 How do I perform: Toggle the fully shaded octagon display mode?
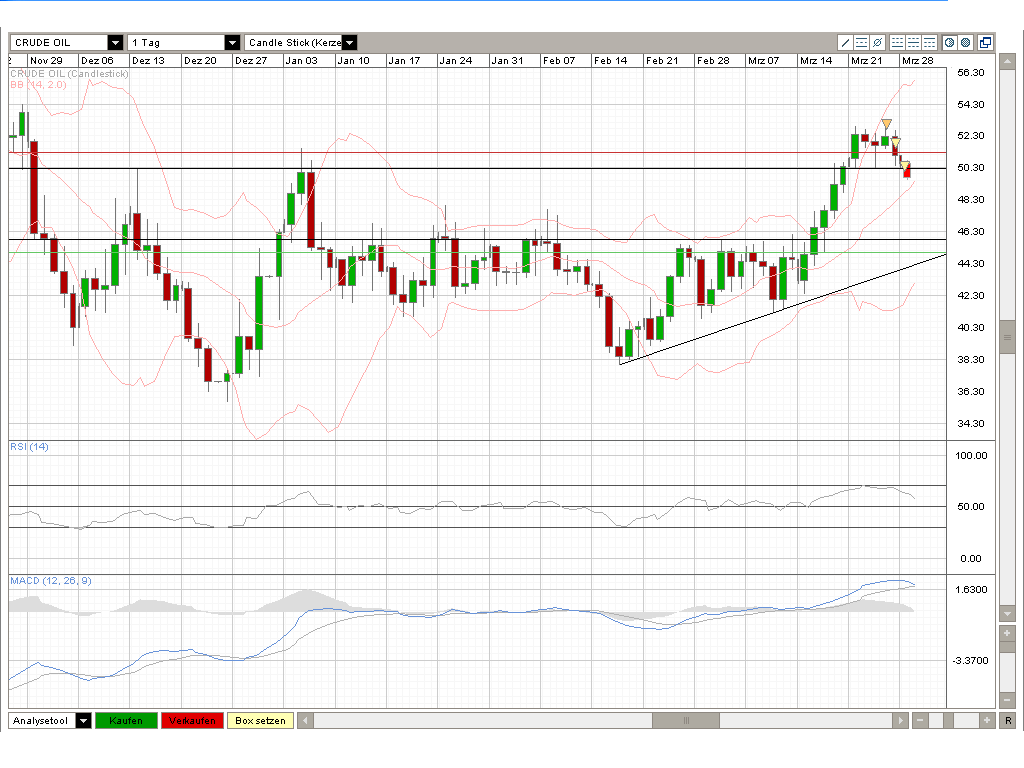point(966,42)
